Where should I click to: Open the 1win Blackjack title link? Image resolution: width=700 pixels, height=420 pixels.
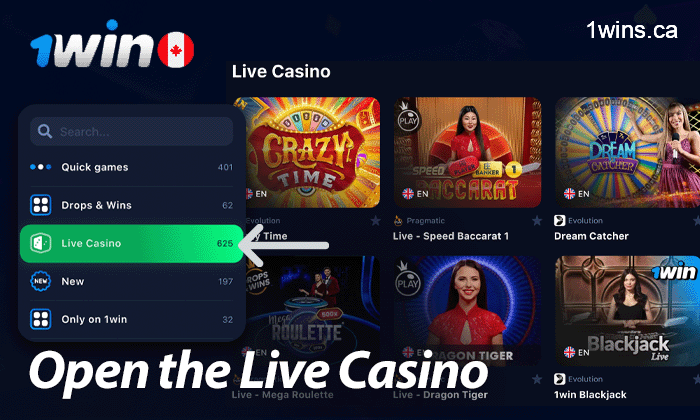point(590,395)
